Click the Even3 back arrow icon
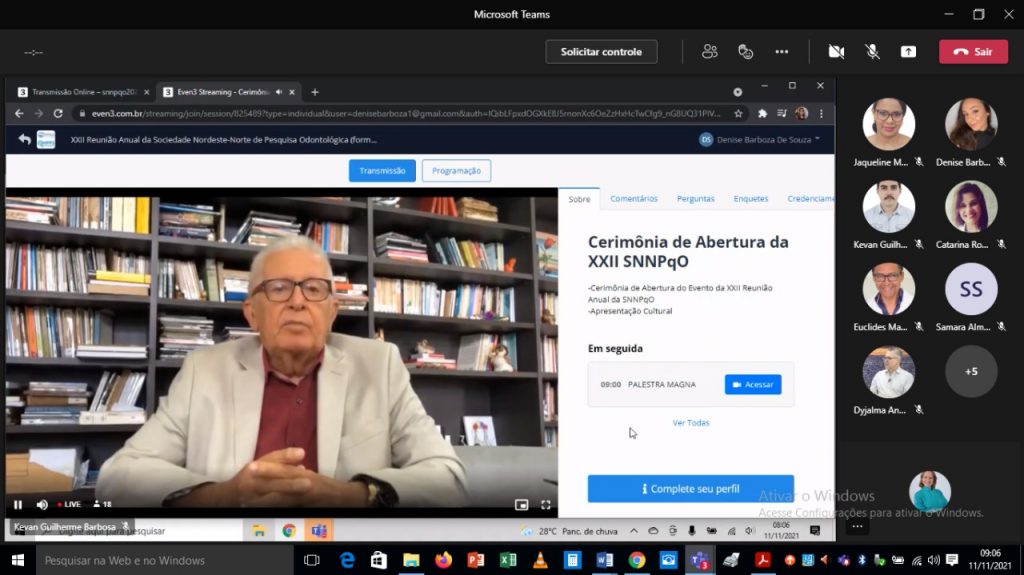 (x=25, y=139)
